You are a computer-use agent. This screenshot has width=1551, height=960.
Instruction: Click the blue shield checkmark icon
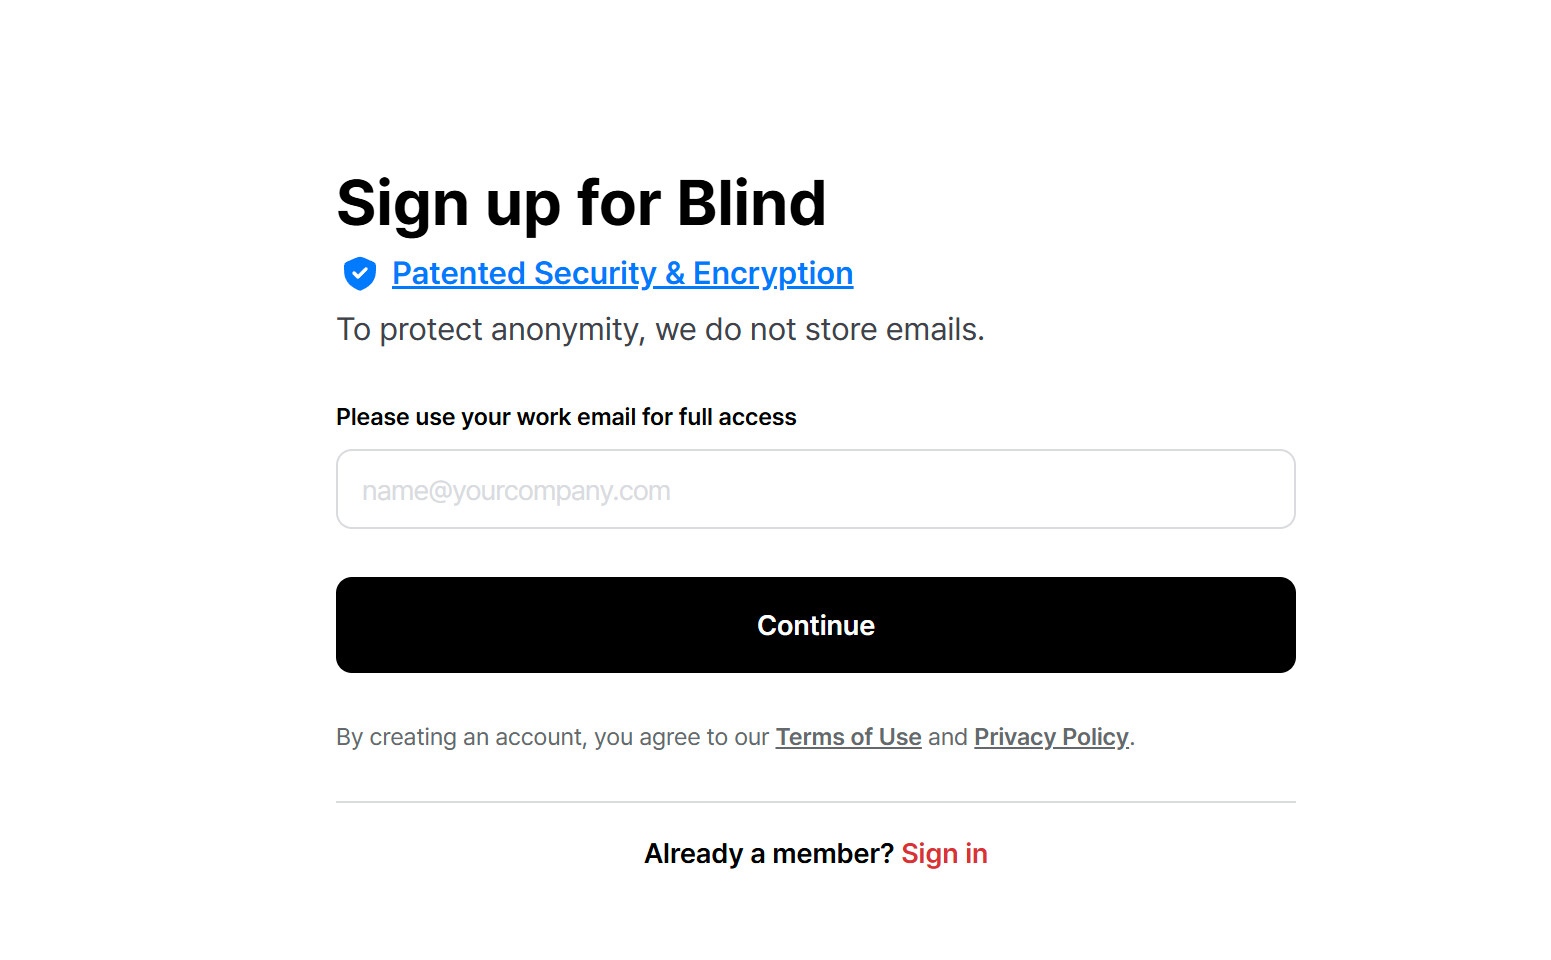[x=359, y=273]
